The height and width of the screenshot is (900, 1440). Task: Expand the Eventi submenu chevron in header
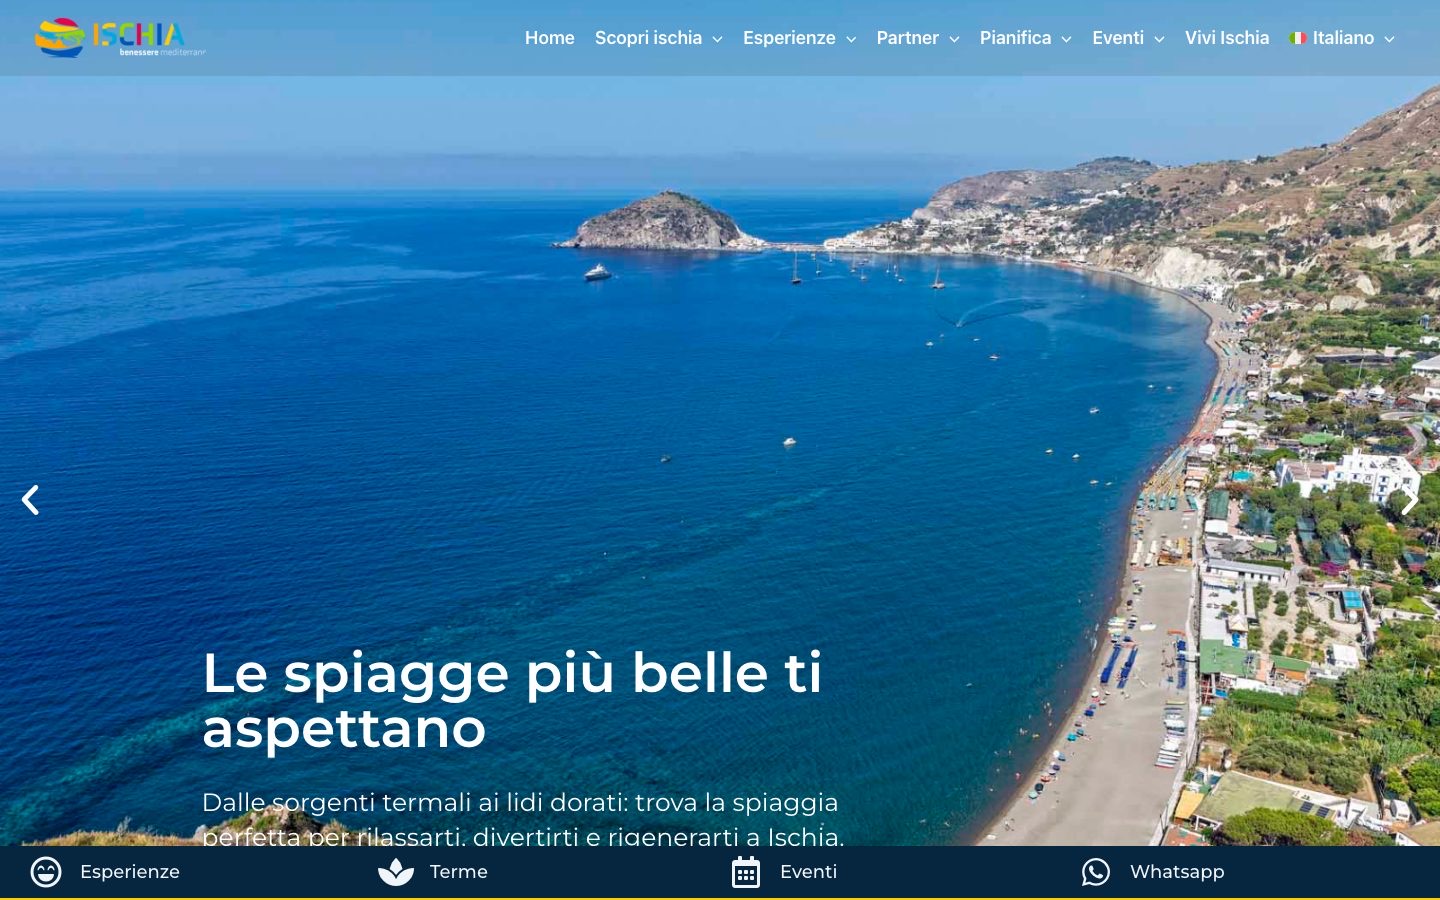tap(1159, 39)
